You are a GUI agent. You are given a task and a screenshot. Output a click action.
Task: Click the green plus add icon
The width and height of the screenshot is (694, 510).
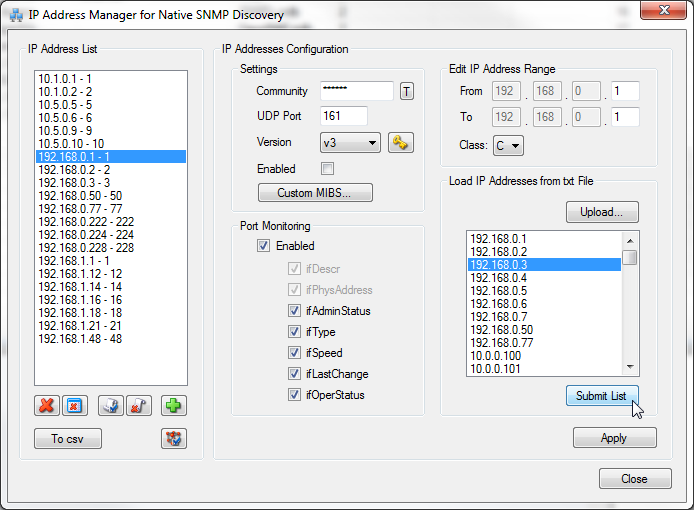[x=174, y=406]
